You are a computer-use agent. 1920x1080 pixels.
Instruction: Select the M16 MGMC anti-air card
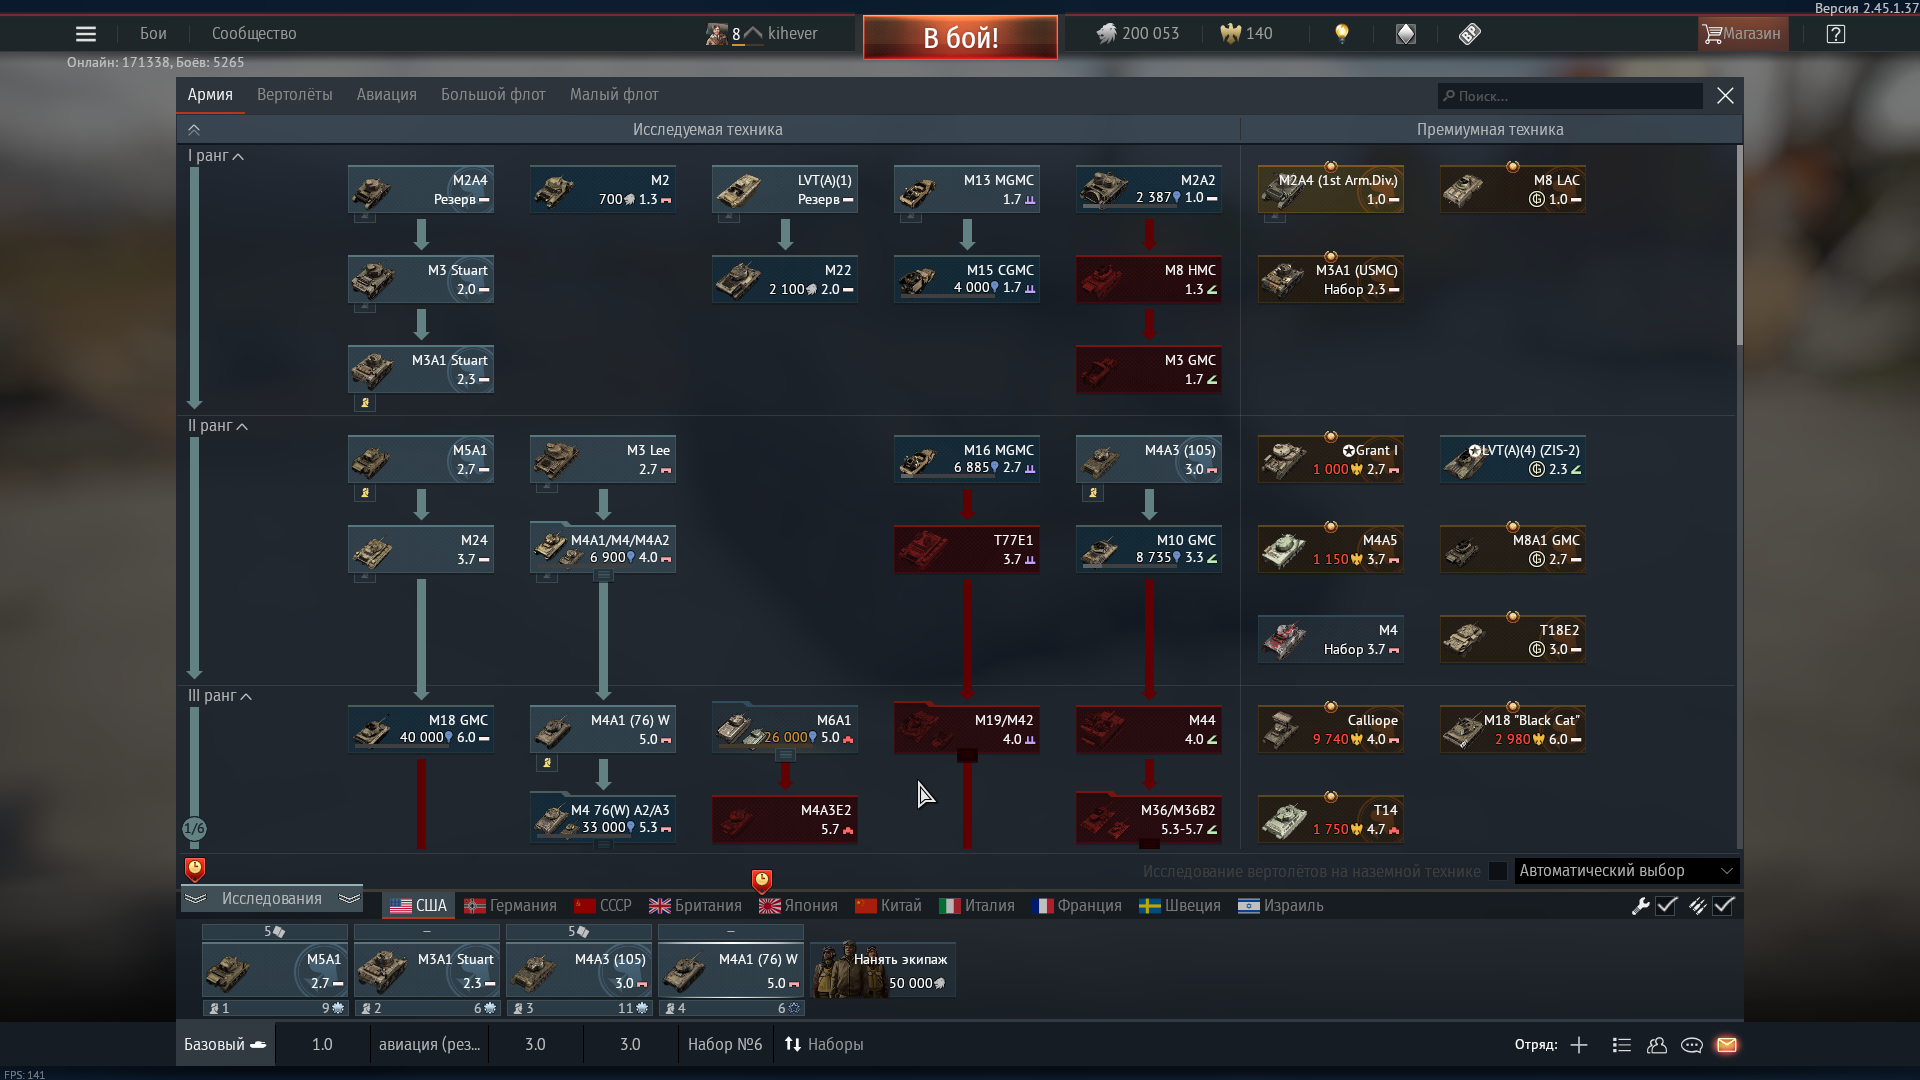(x=967, y=459)
